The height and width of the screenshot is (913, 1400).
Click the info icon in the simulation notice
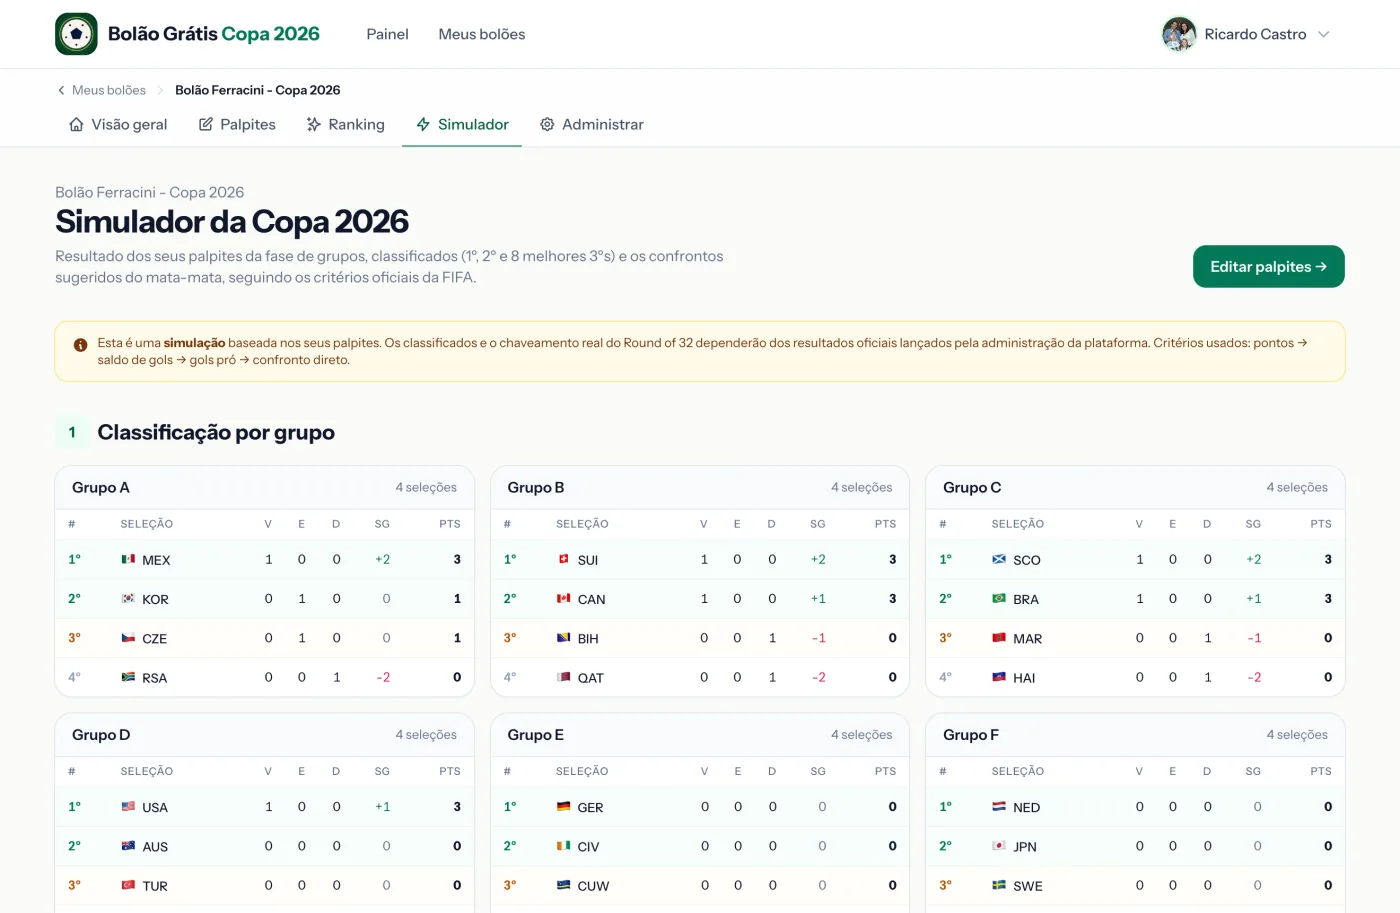point(80,344)
